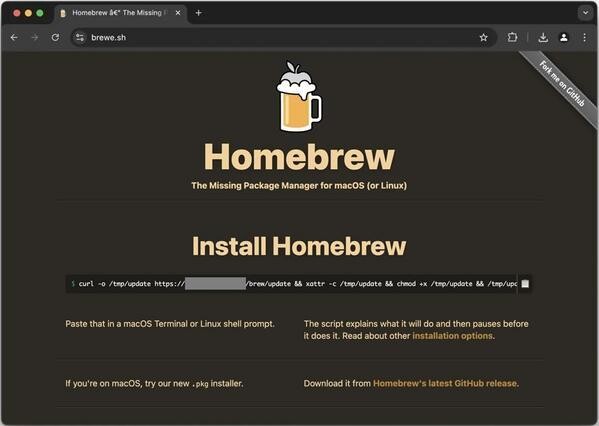
Task: Click the Homebrew title heading
Action: tap(299, 157)
